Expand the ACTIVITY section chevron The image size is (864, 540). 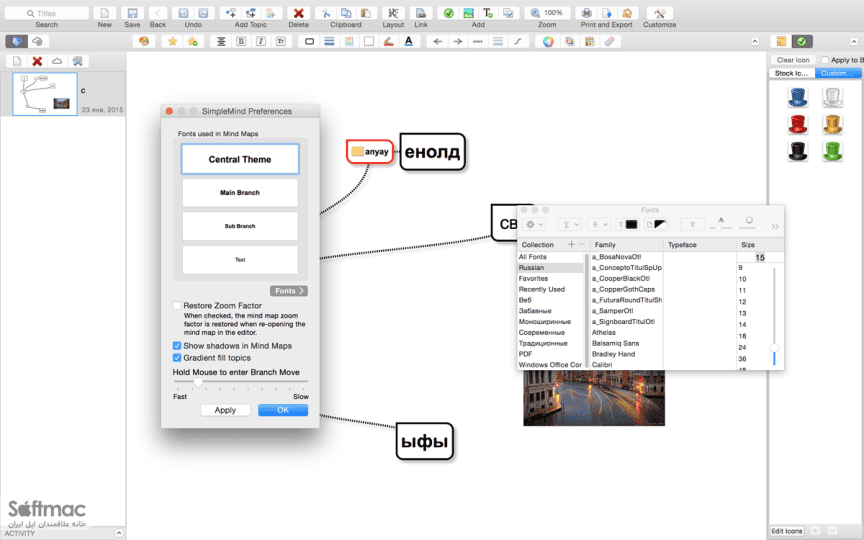(x=118, y=533)
